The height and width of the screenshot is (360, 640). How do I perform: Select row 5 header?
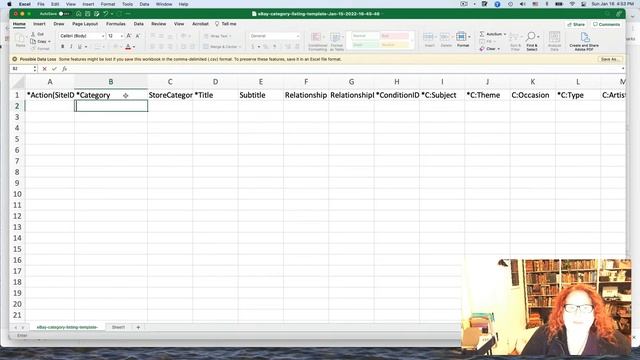tap(17, 139)
